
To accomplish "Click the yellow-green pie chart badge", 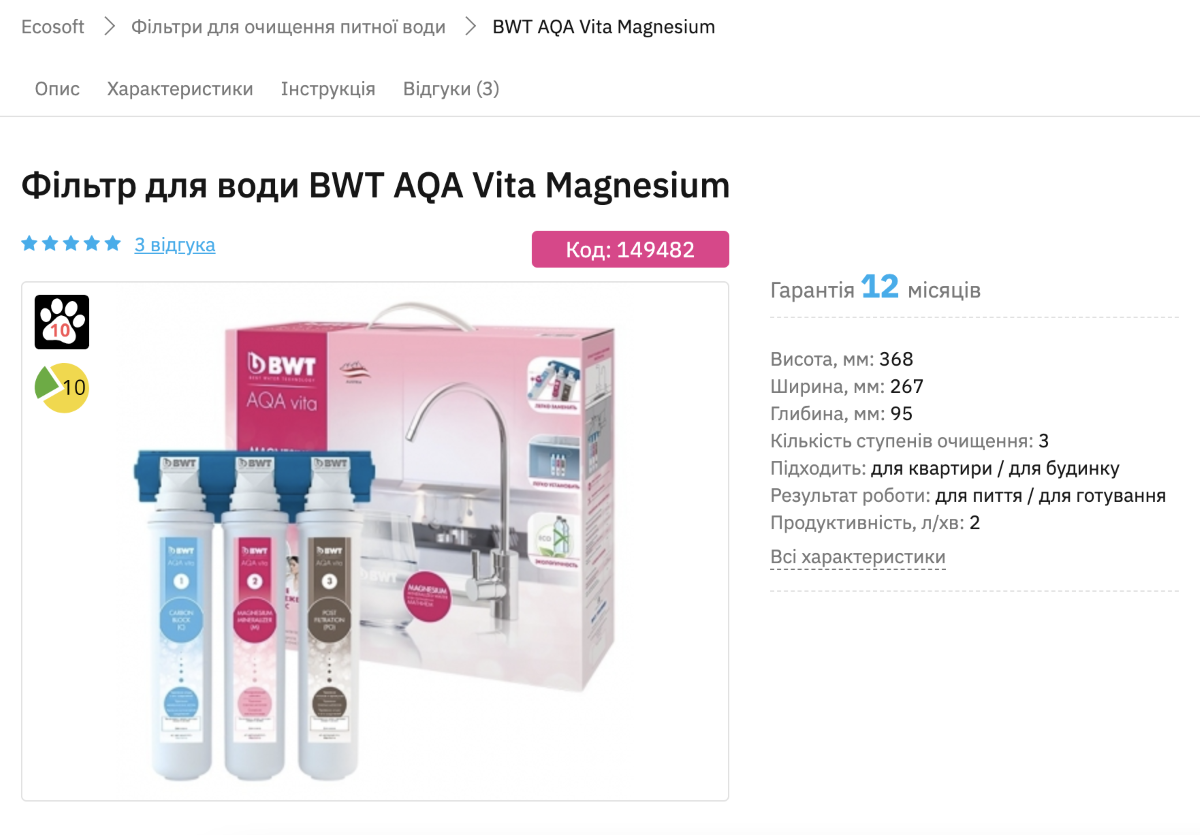I will point(62,387).
